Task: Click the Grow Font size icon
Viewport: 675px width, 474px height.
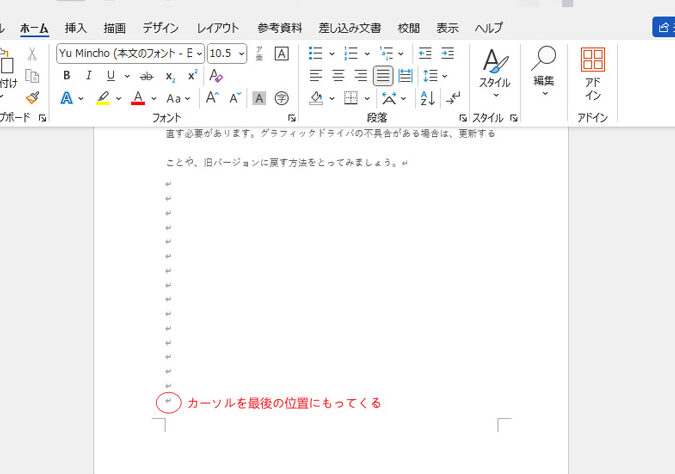Action: pos(212,98)
